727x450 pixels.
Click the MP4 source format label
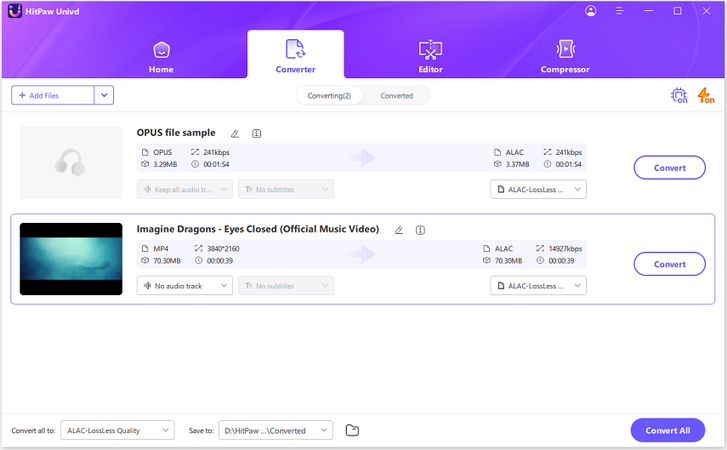point(161,249)
